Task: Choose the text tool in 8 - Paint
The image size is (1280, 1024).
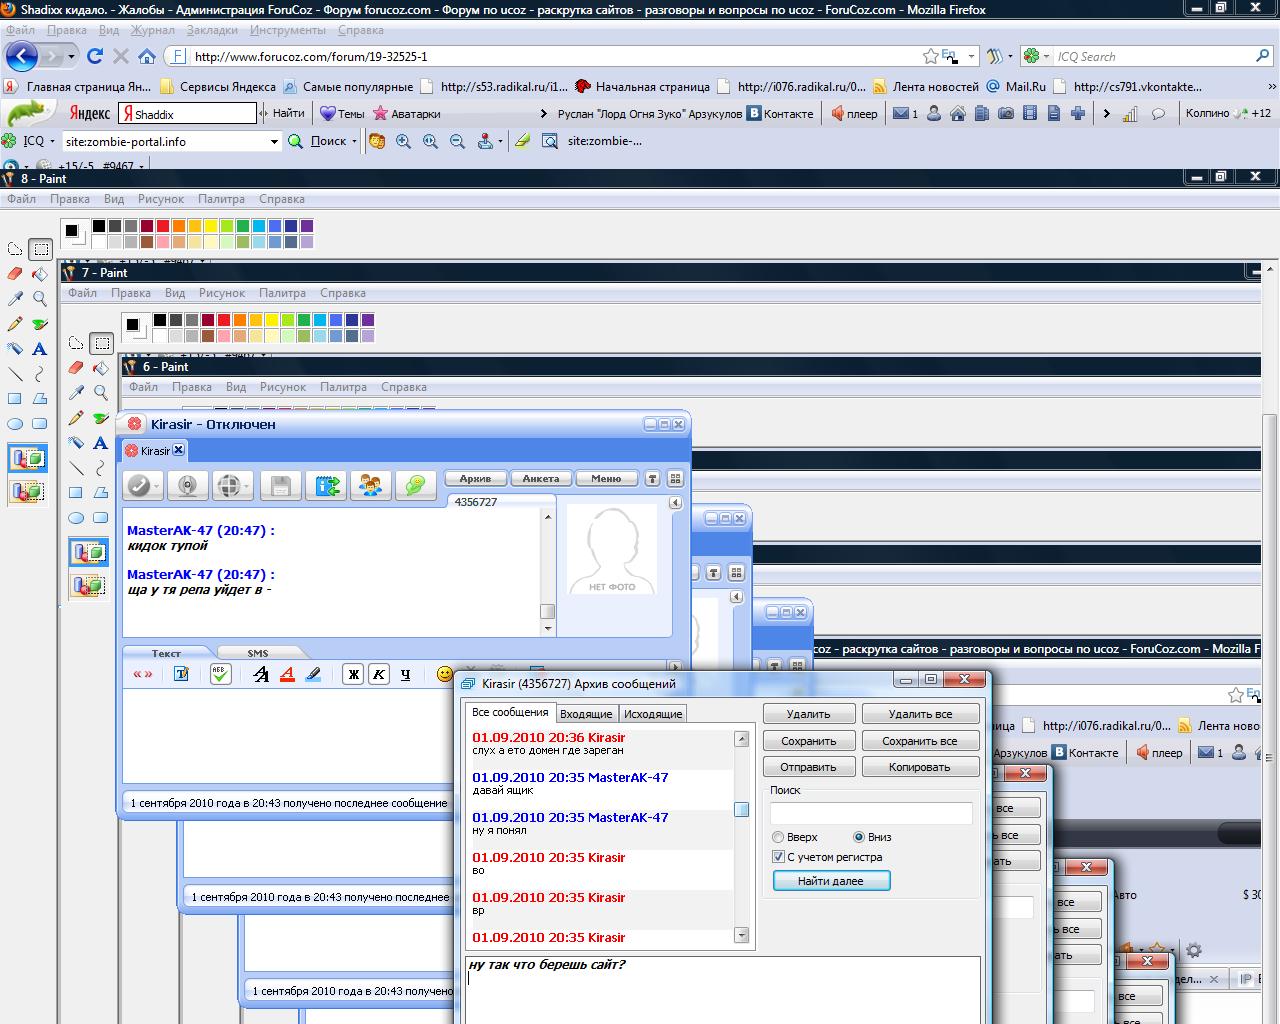Action: (39, 349)
